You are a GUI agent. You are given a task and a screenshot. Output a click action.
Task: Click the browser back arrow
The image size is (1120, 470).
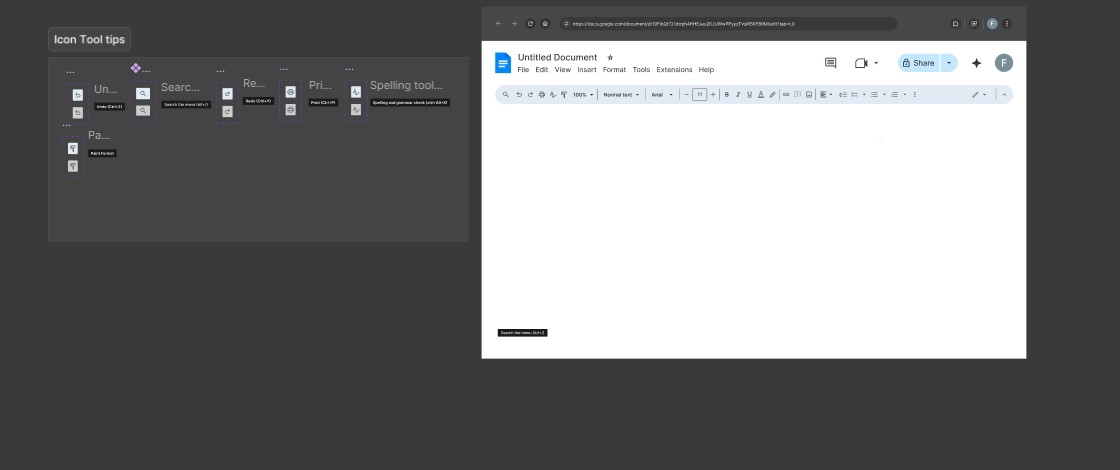[499, 24]
